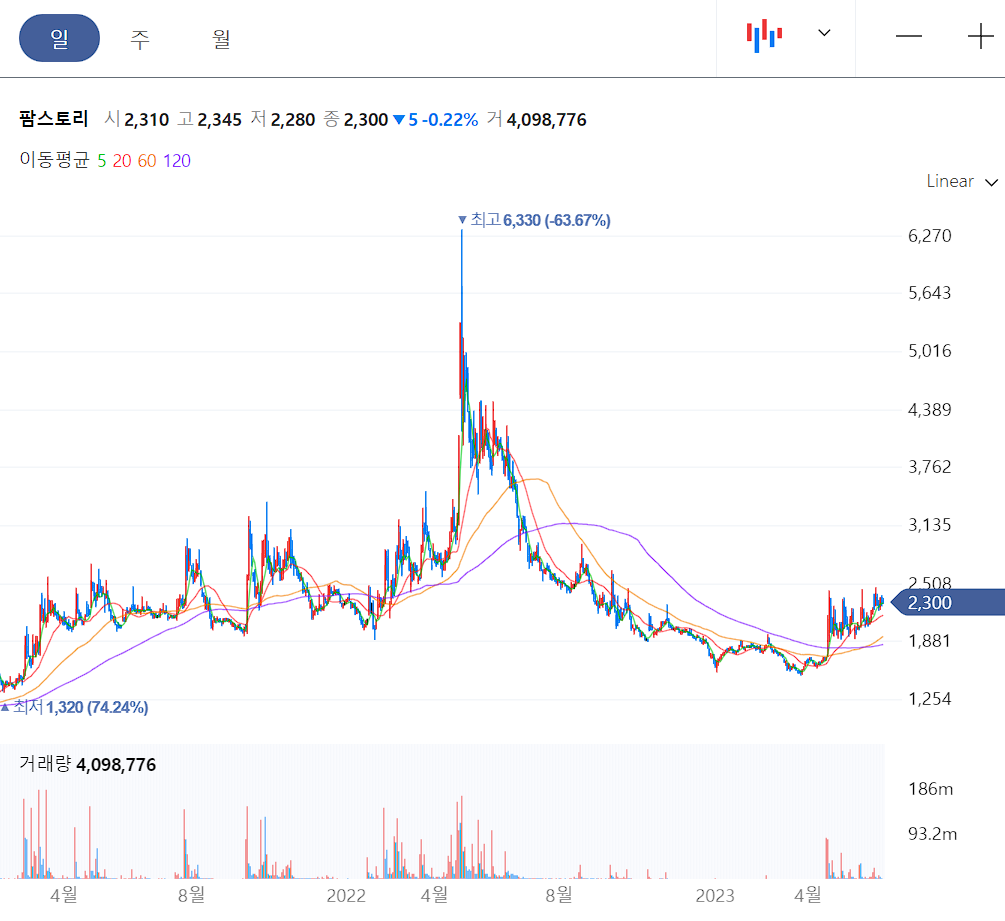Switch to the weekly 주 chart tab

140,39
